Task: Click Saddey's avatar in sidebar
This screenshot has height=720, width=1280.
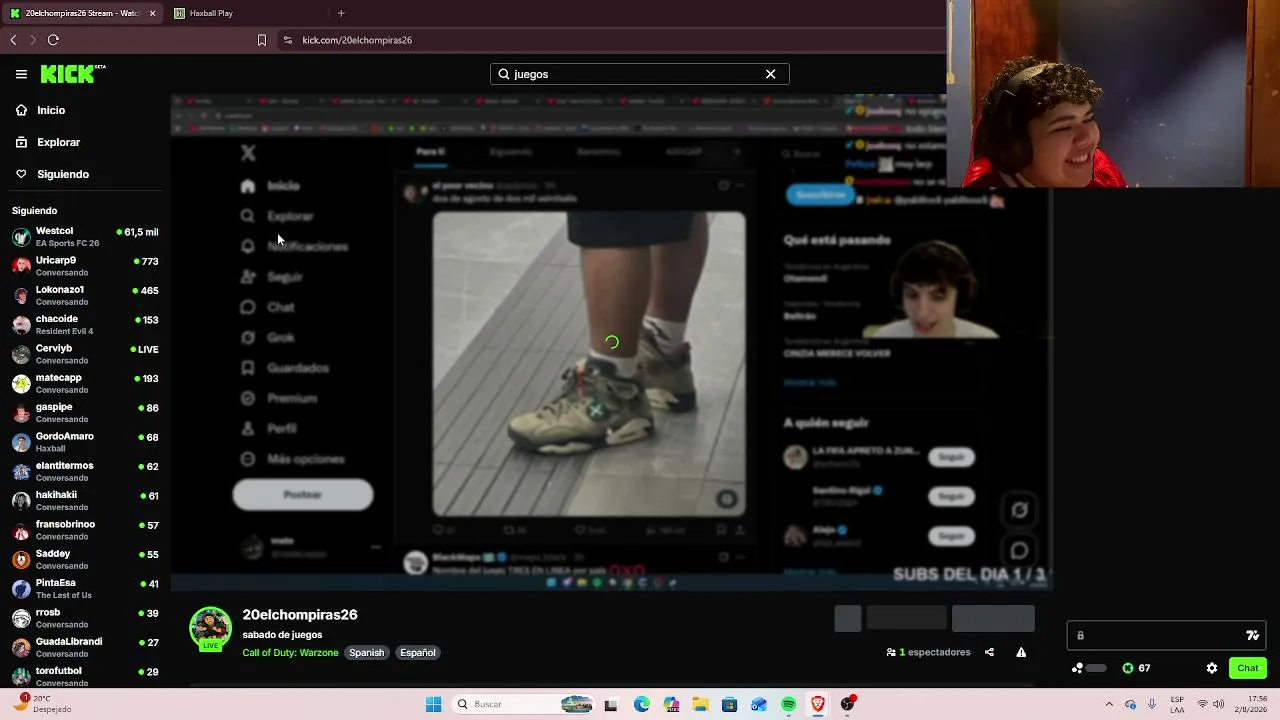Action: tap(21, 559)
